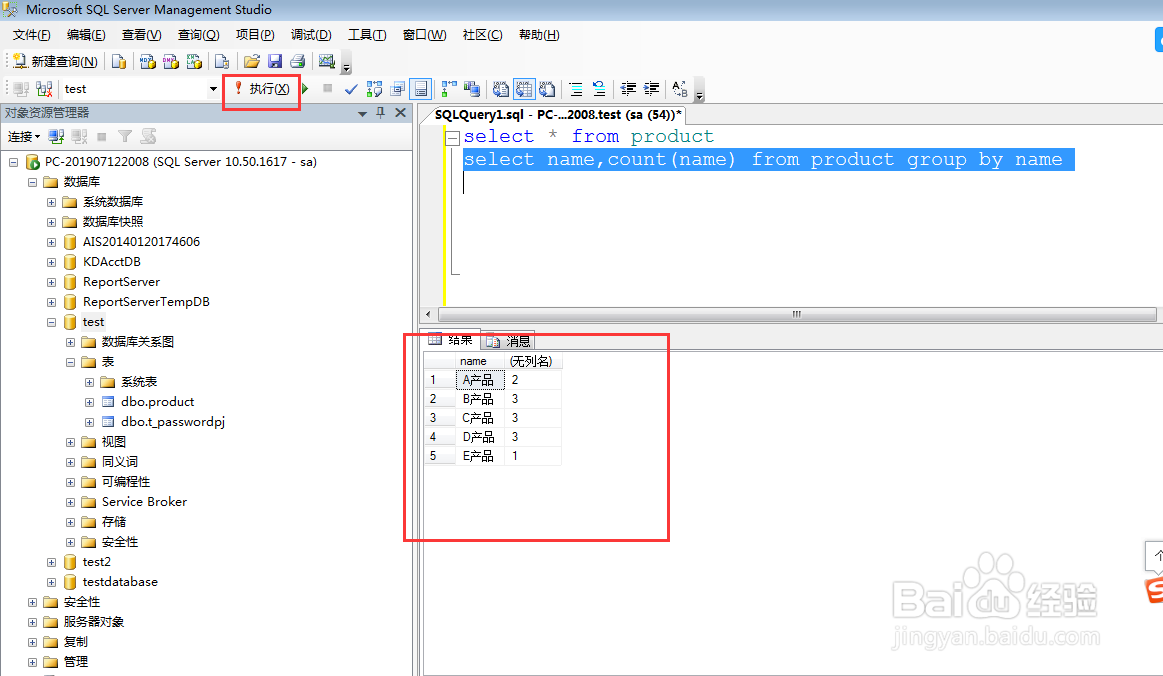Open the 文件(F) menu
The image size is (1163, 676).
coord(31,35)
